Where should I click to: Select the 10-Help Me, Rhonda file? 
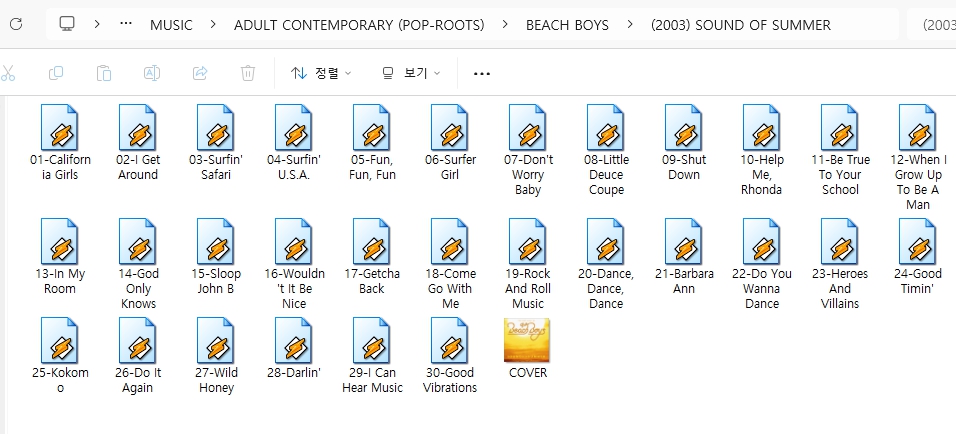(762, 150)
